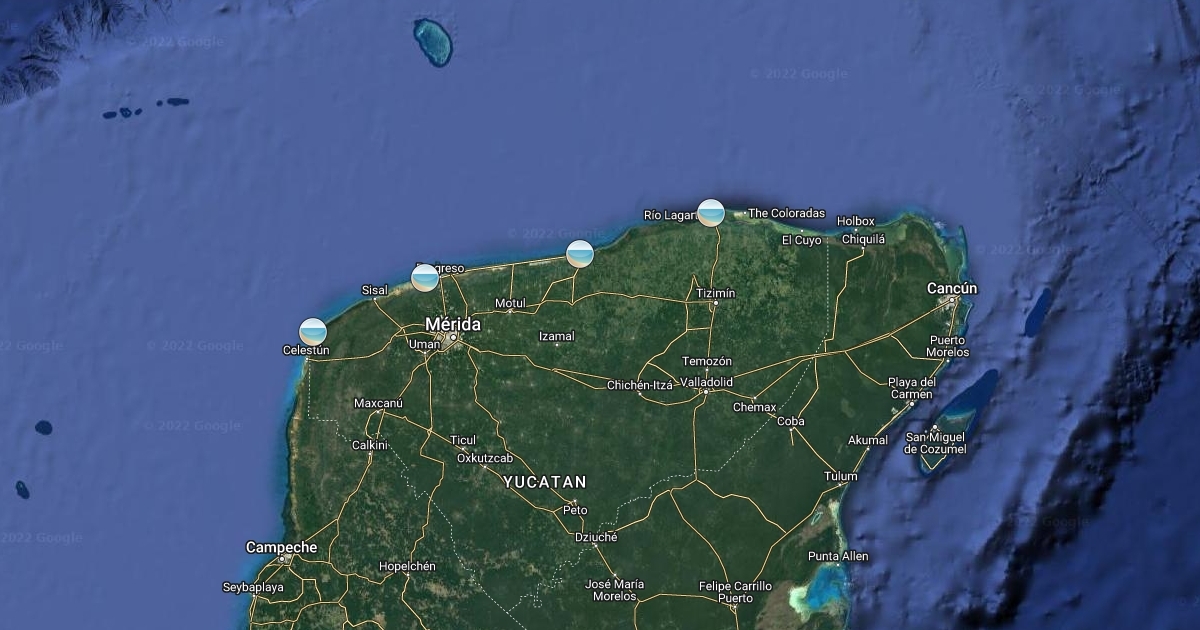1200x630 pixels.
Task: Click the Punta Allen label
Action: 838,556
